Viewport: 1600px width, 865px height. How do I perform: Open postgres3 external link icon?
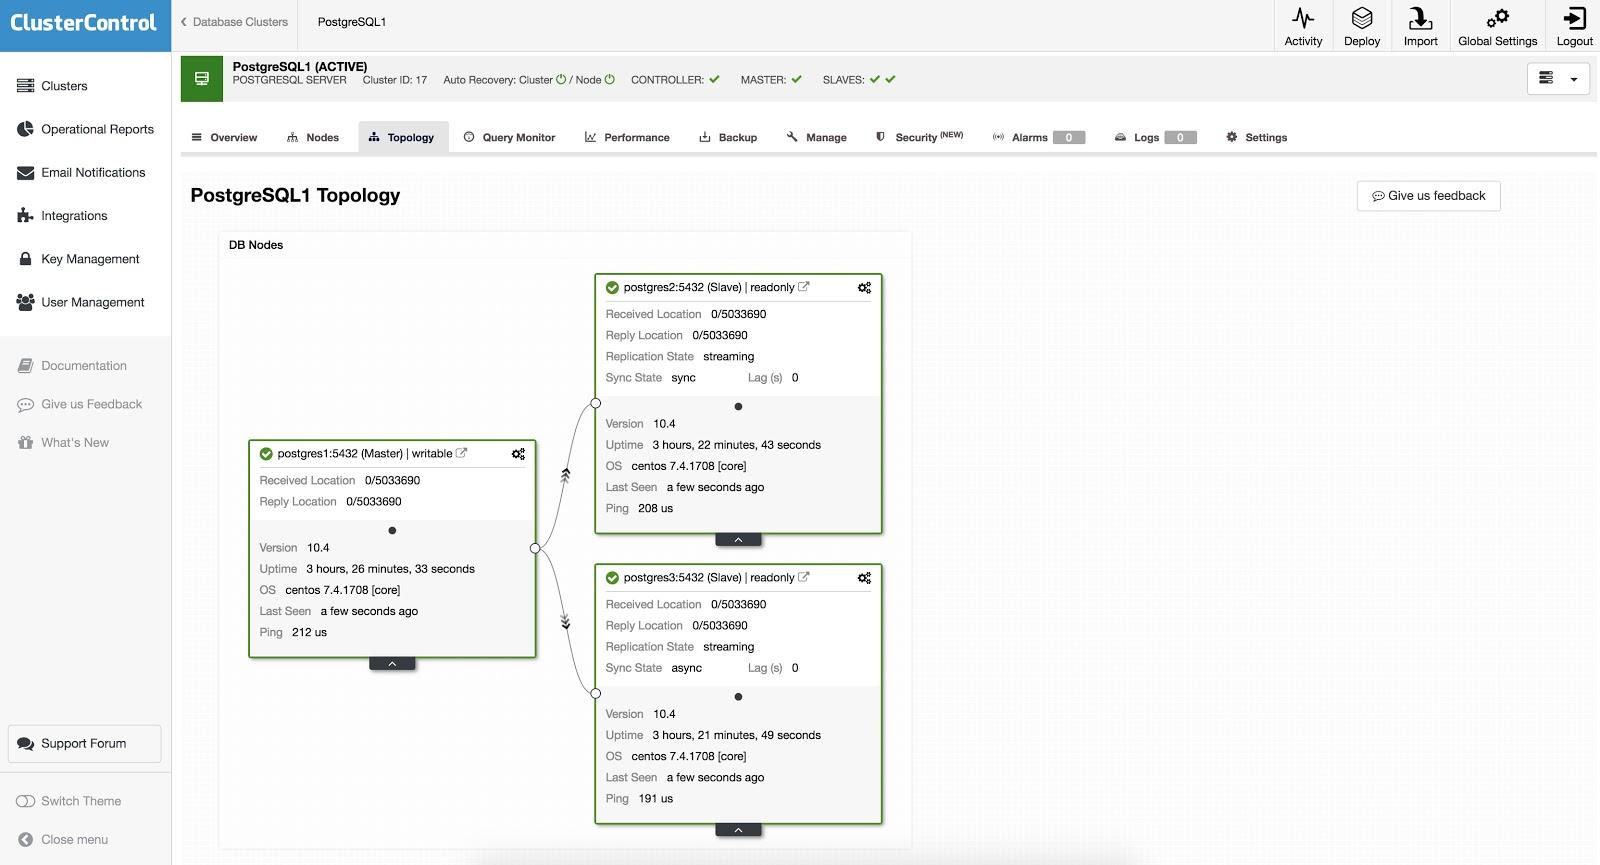[x=803, y=577]
